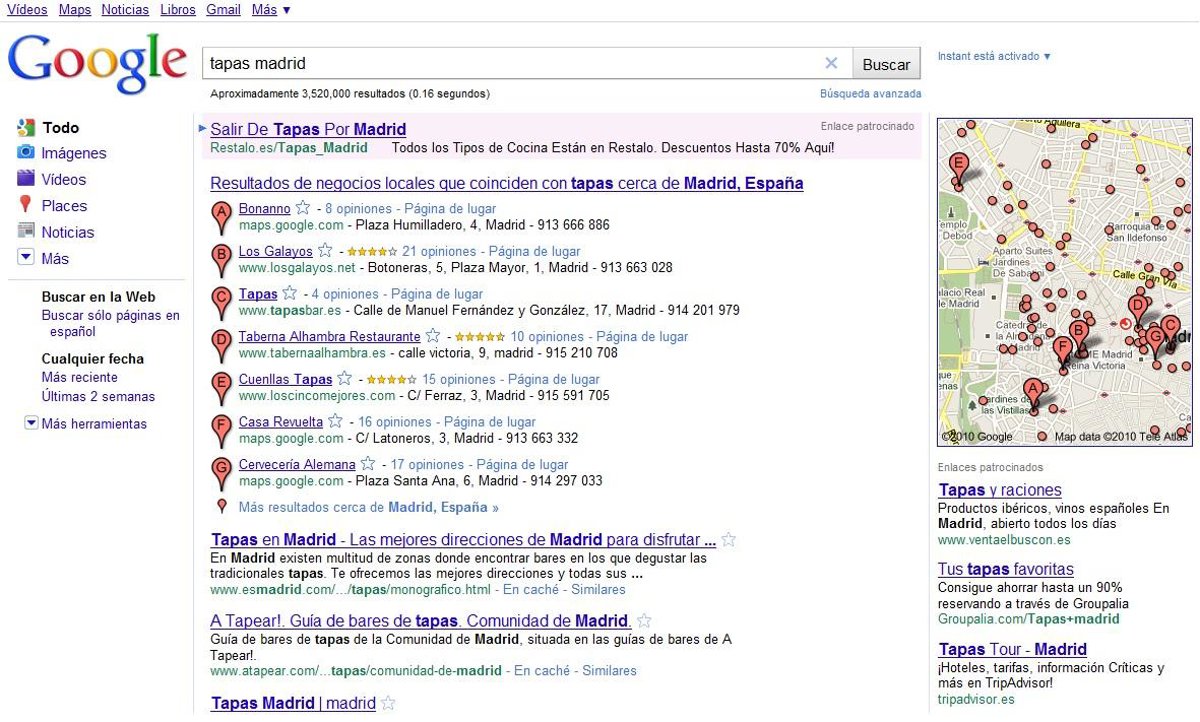Click the Google logo
This screenshot has width=1200, height=722.
(97, 64)
